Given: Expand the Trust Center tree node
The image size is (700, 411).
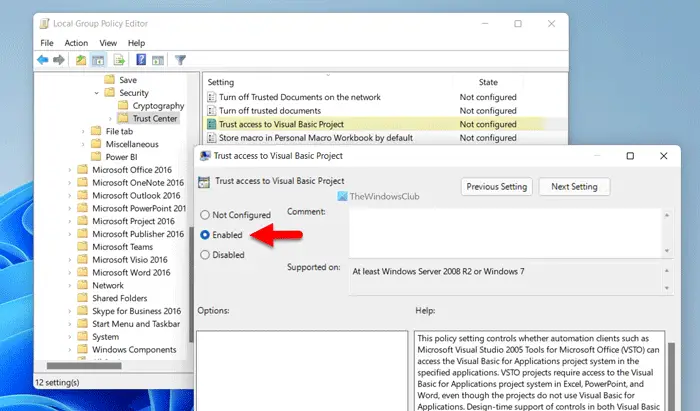Looking at the screenshot, I should click(x=110, y=119).
